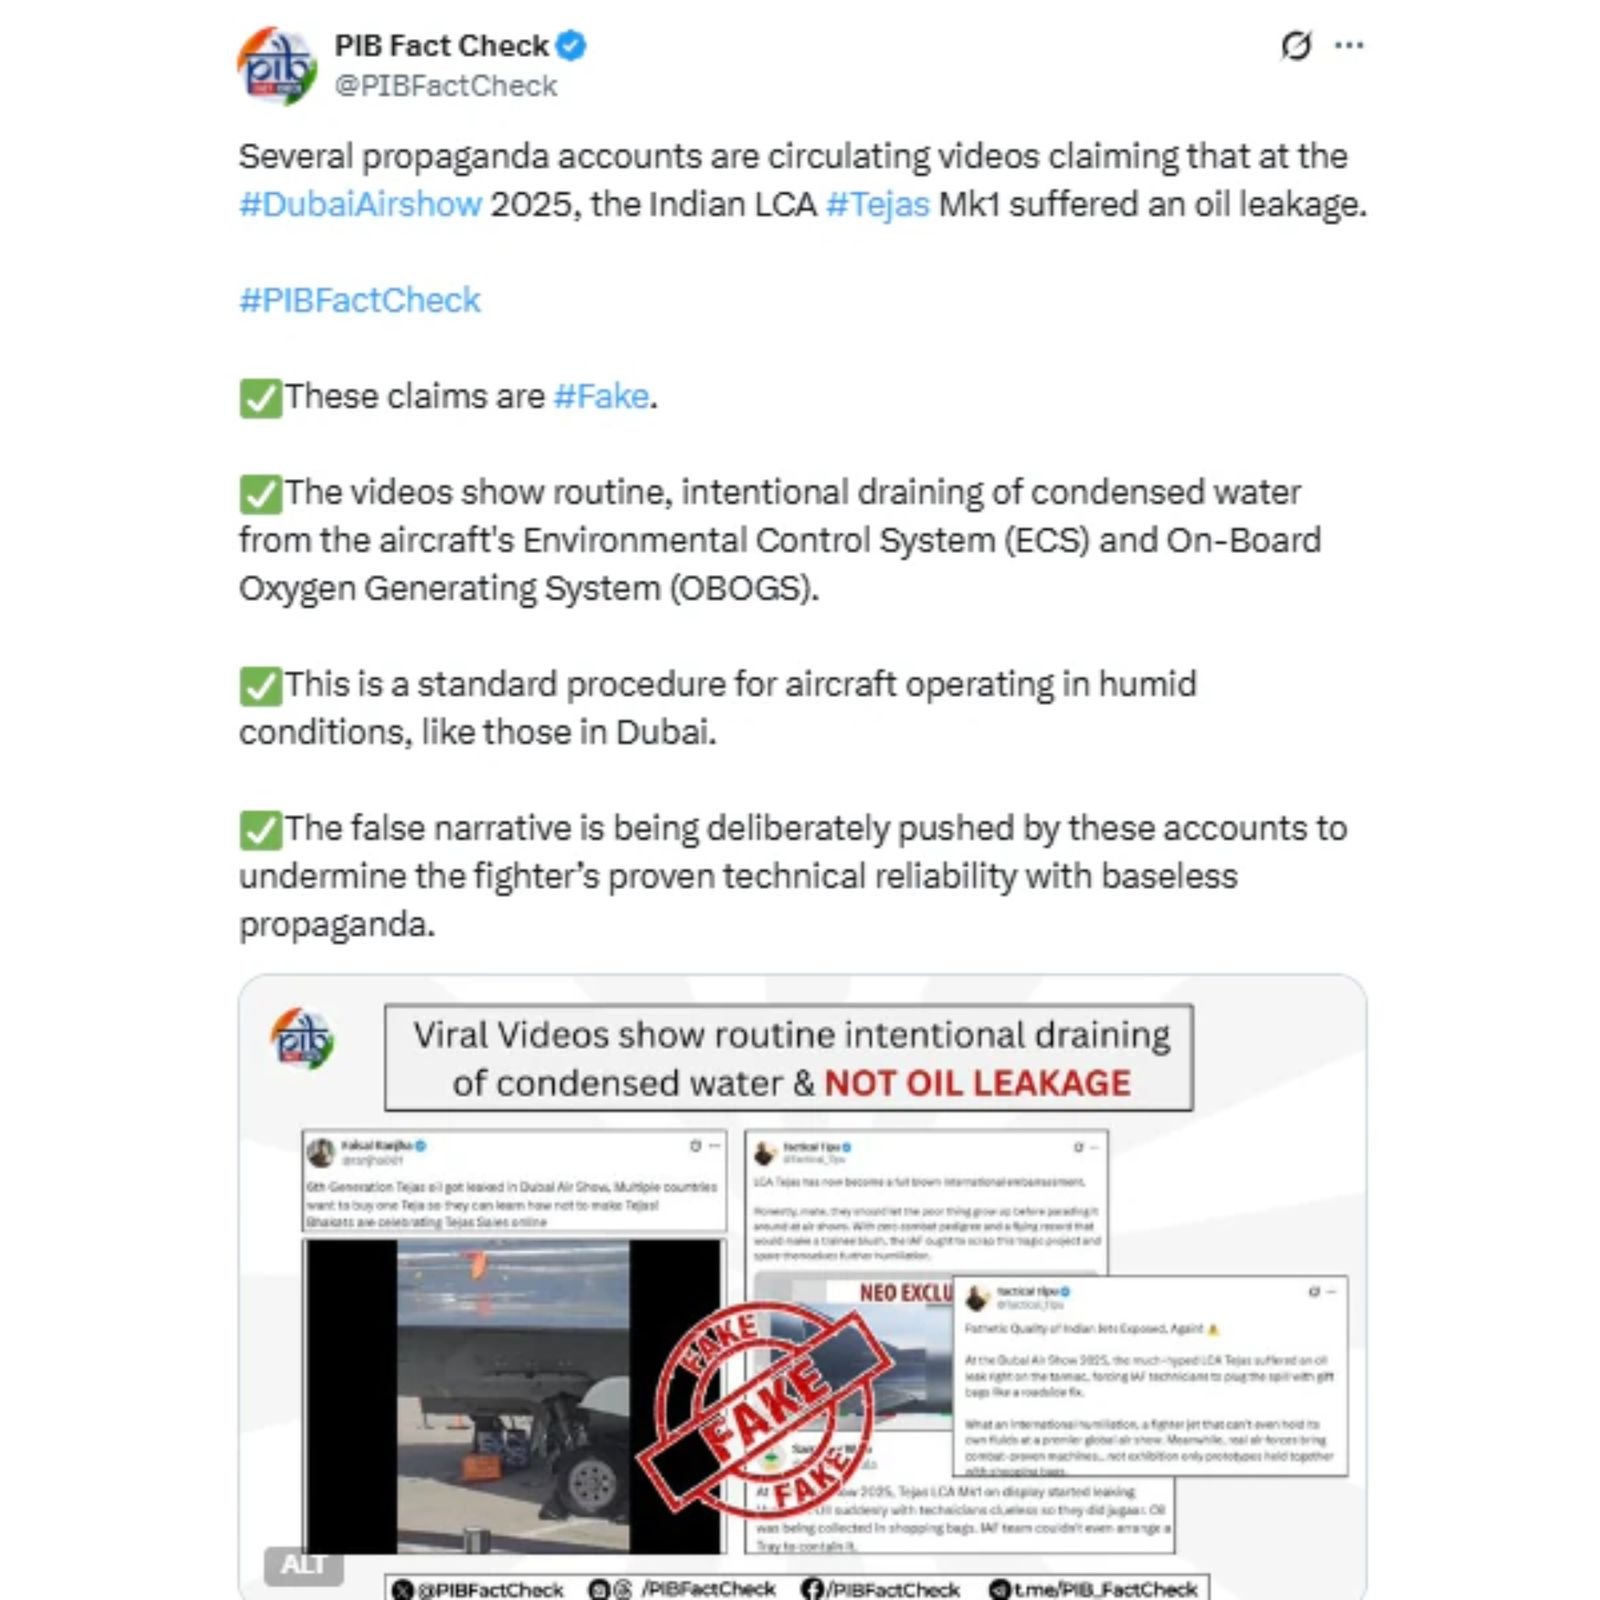Image resolution: width=1600 pixels, height=1600 pixels.
Task: Open the #Fake hashtag link
Action: coord(601,396)
